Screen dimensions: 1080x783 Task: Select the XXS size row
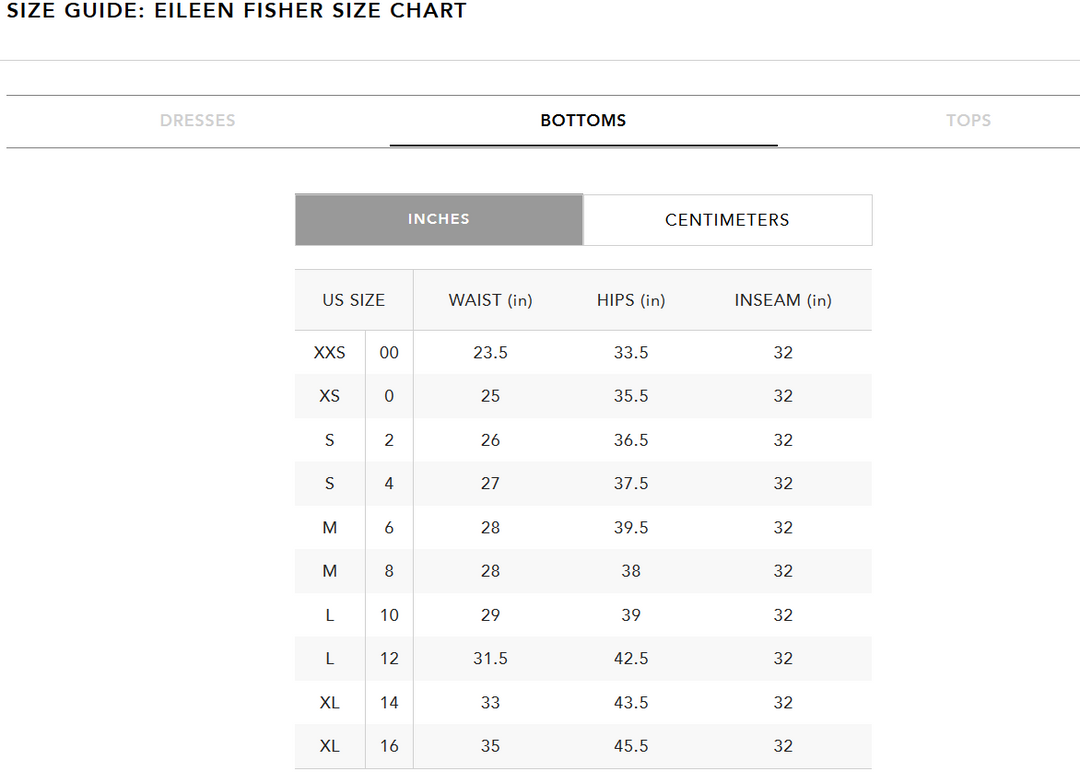[x=330, y=352]
